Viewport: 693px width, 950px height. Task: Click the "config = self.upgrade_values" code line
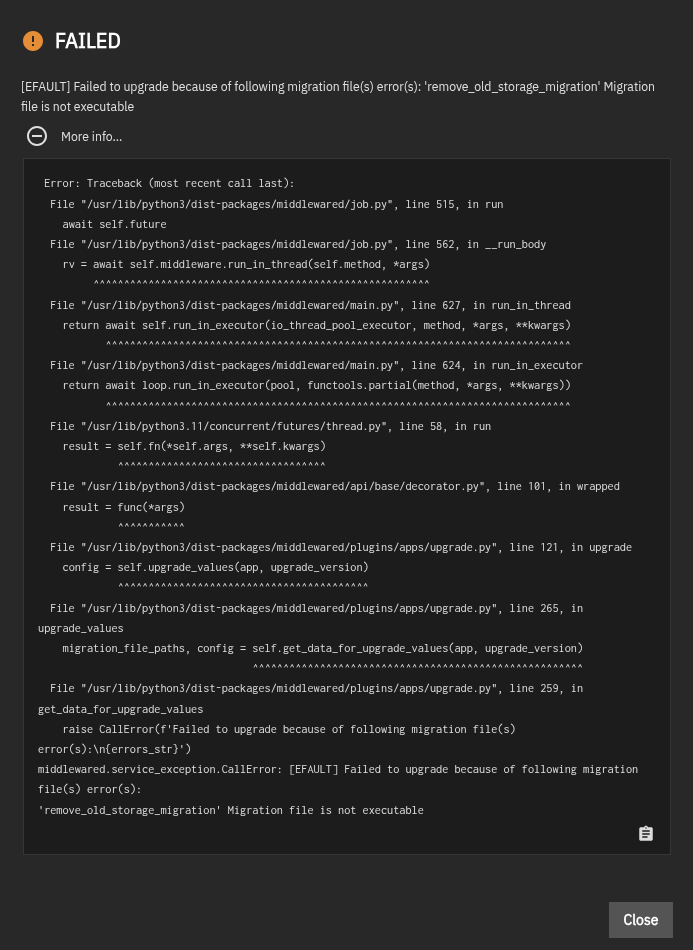click(x=215, y=567)
